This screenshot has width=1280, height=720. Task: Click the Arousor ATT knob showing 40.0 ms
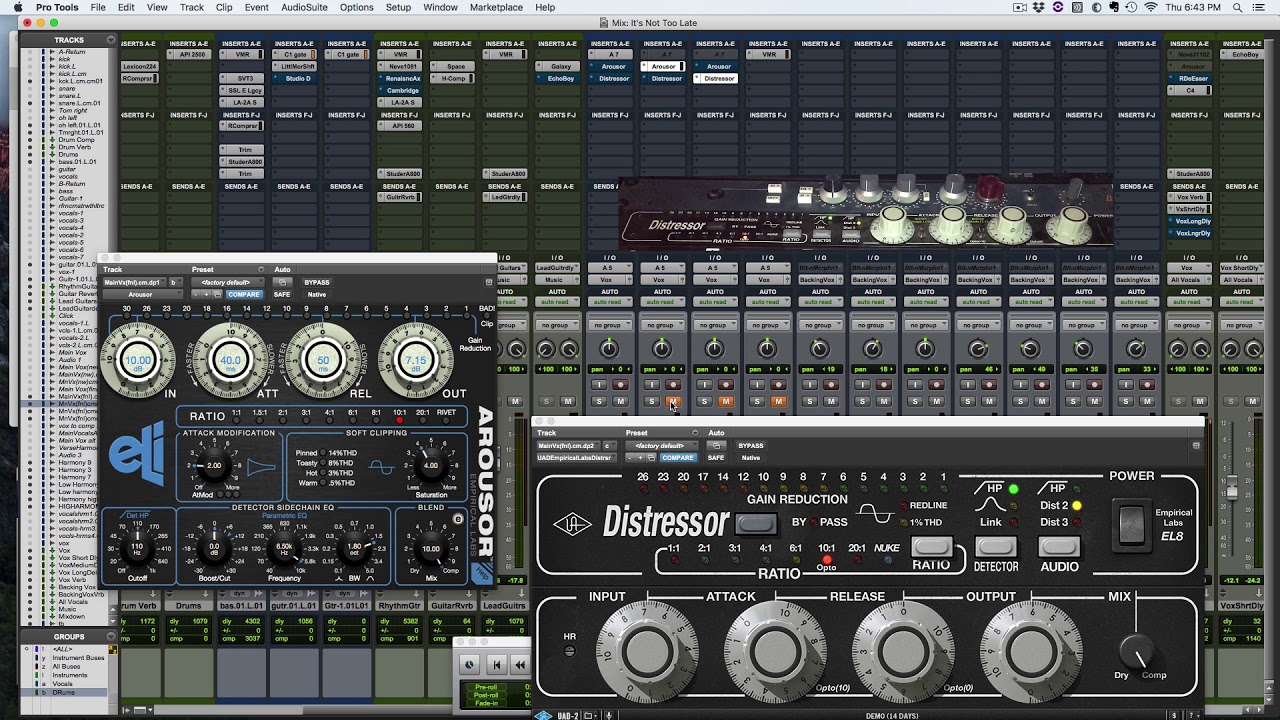[x=231, y=360]
